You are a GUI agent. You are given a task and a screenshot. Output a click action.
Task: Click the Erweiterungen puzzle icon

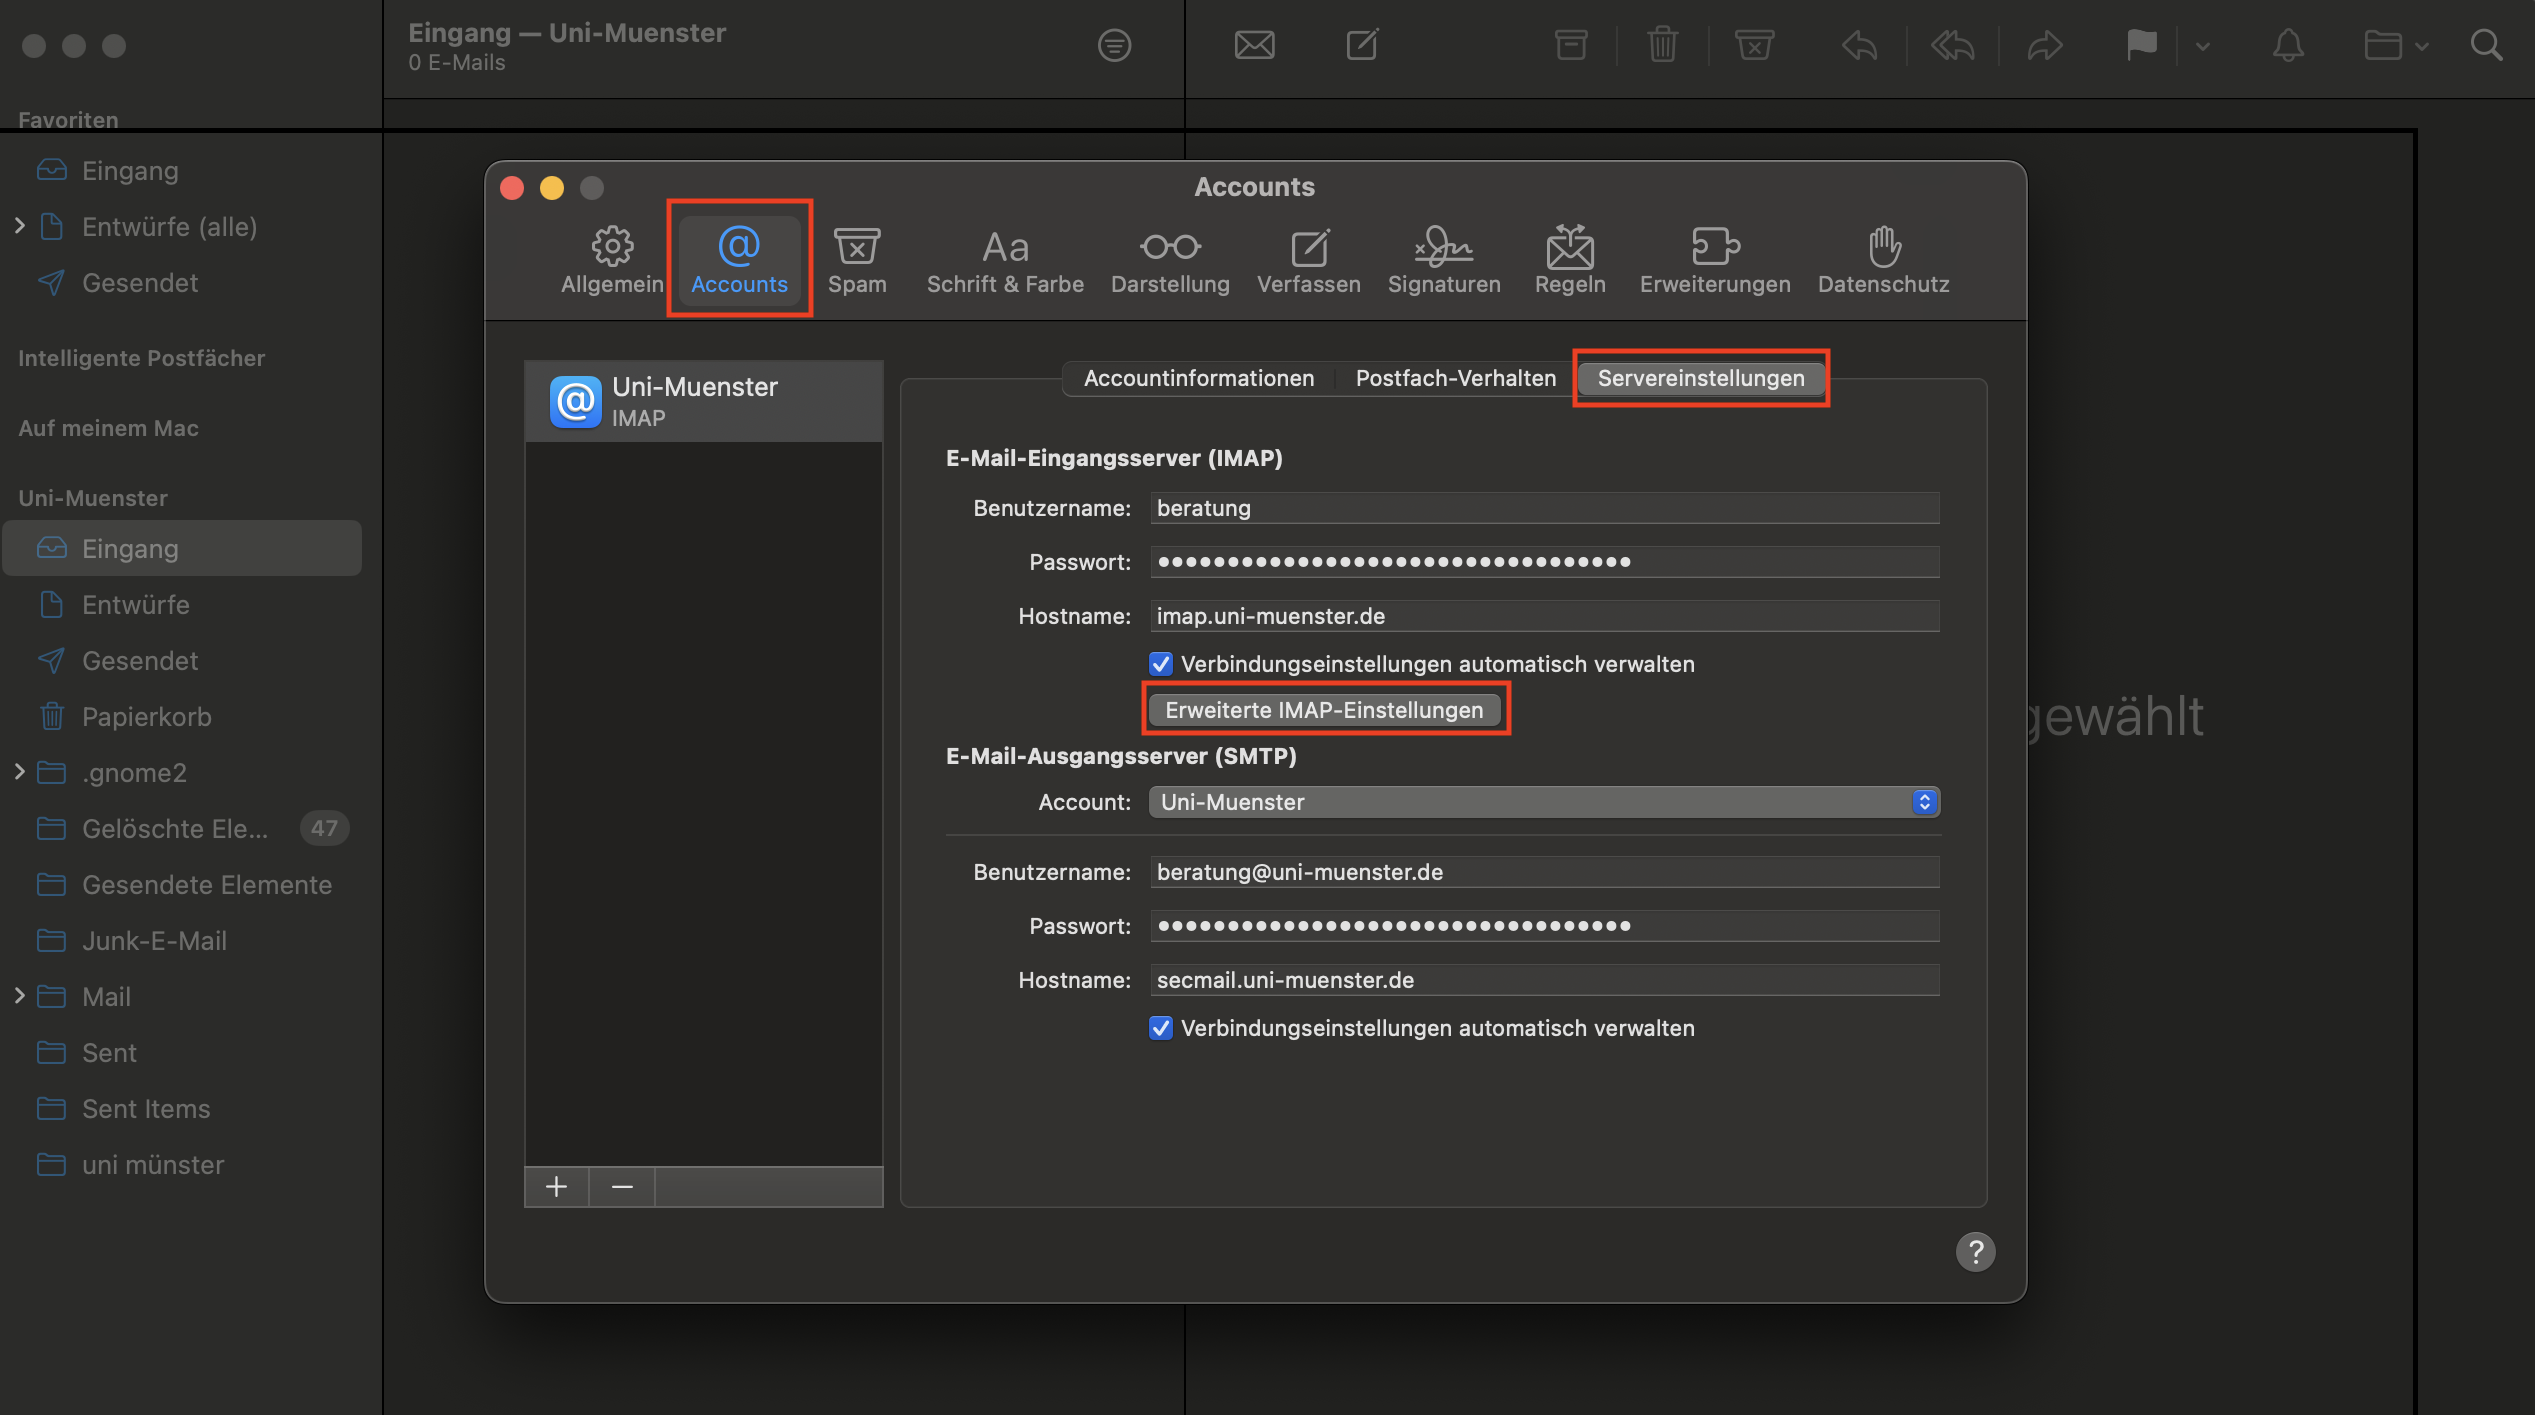click(1714, 259)
